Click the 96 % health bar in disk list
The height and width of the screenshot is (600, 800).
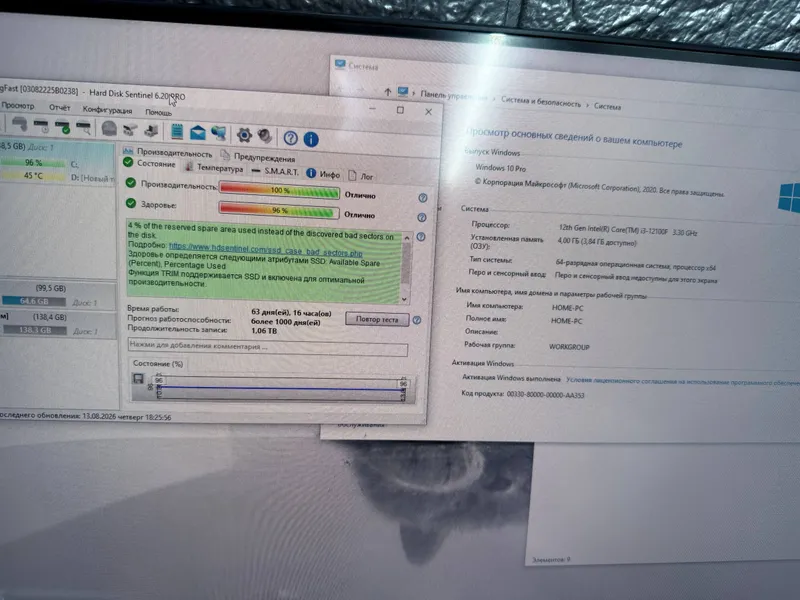tap(33, 163)
